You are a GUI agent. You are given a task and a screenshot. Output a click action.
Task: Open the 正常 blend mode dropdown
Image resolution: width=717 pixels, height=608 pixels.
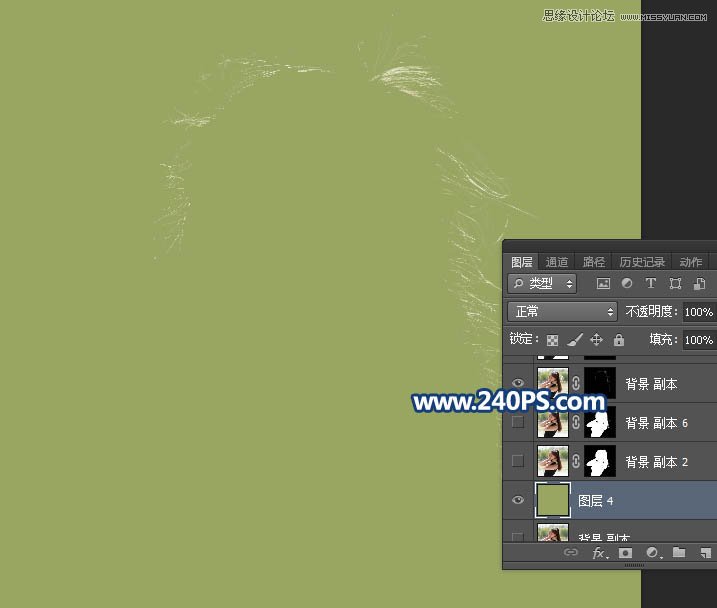562,312
